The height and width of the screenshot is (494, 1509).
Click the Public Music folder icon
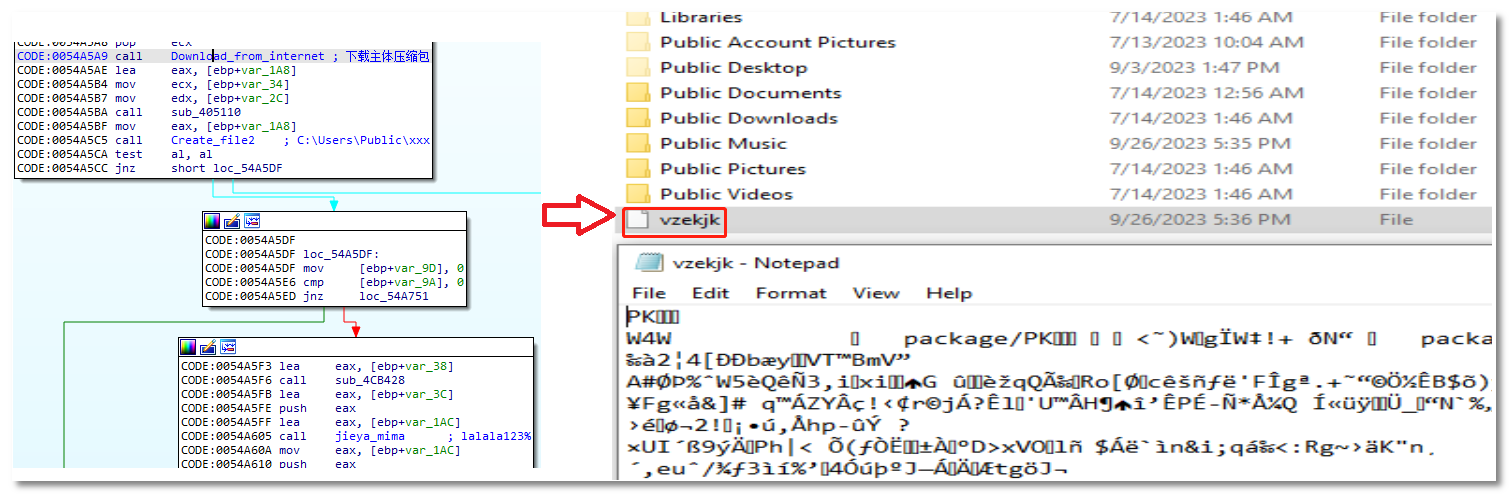(x=637, y=143)
